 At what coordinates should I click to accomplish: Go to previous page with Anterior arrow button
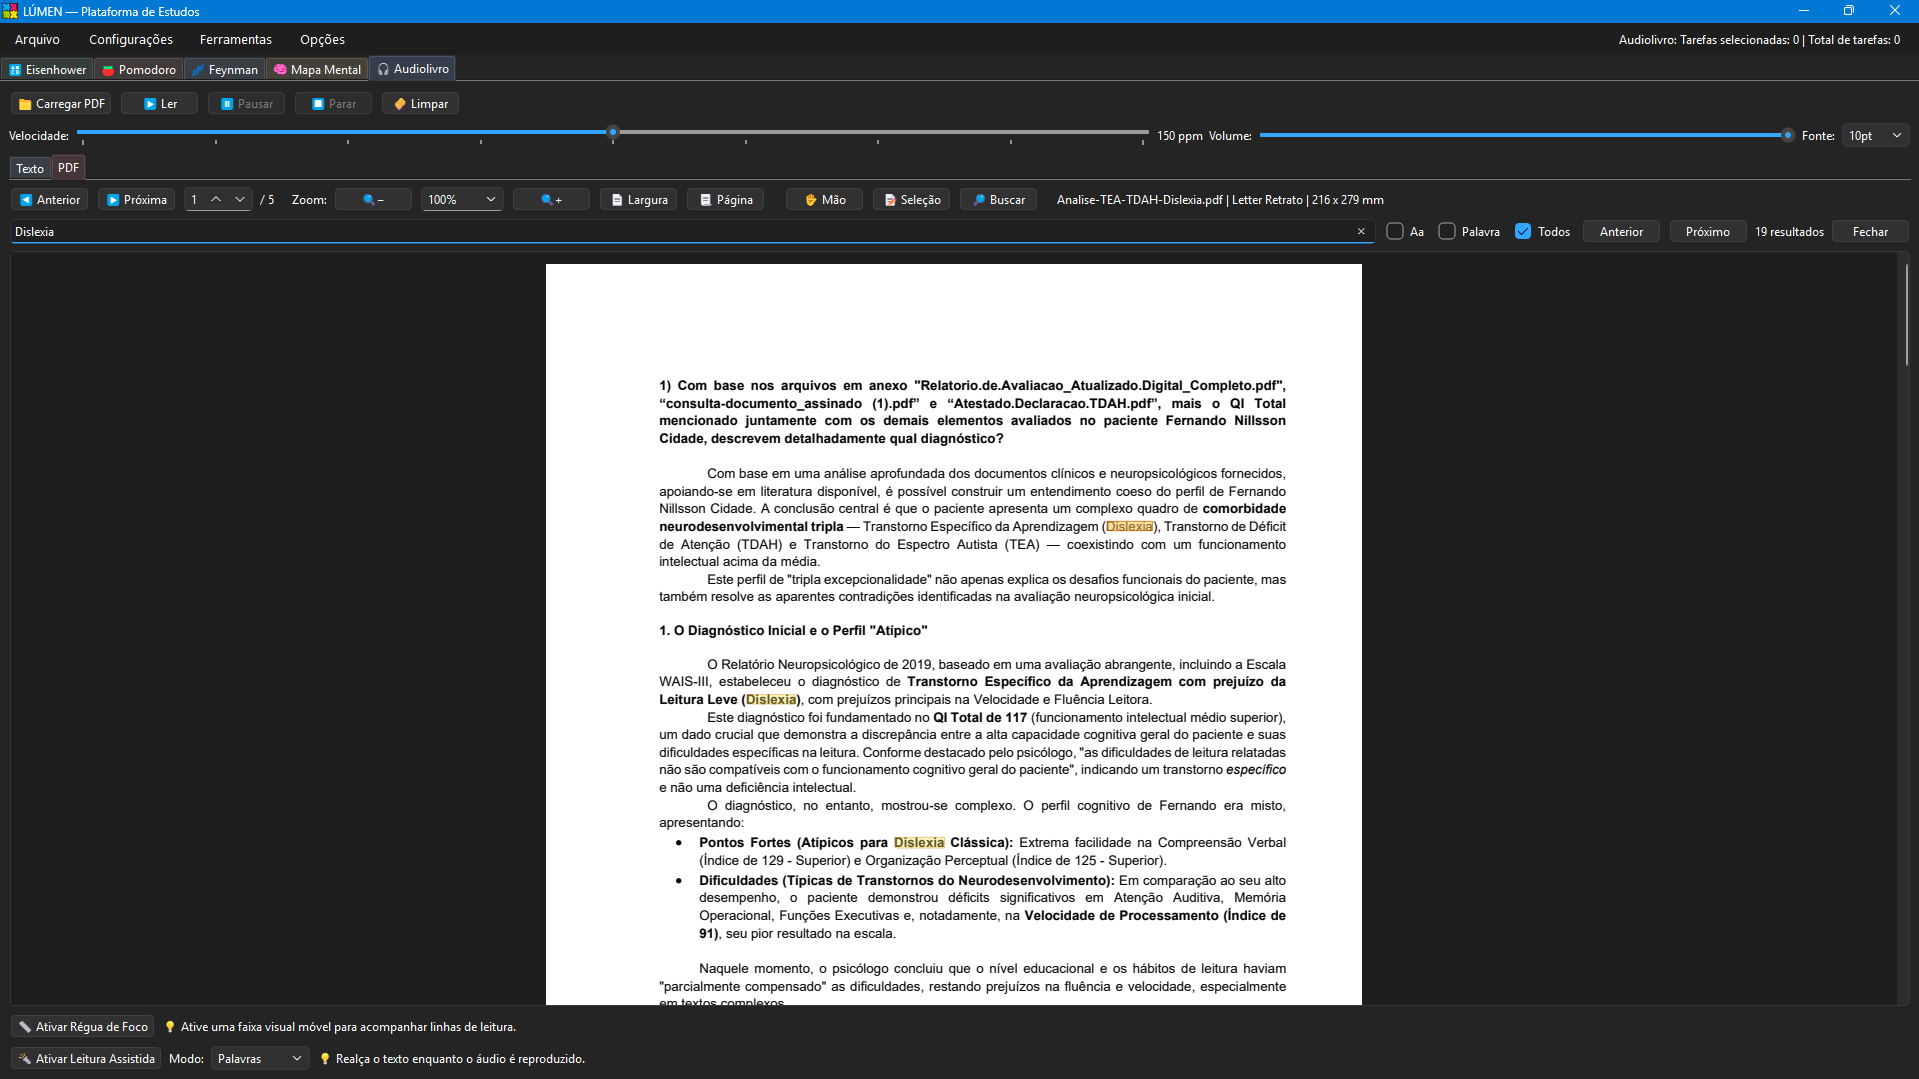(x=50, y=200)
